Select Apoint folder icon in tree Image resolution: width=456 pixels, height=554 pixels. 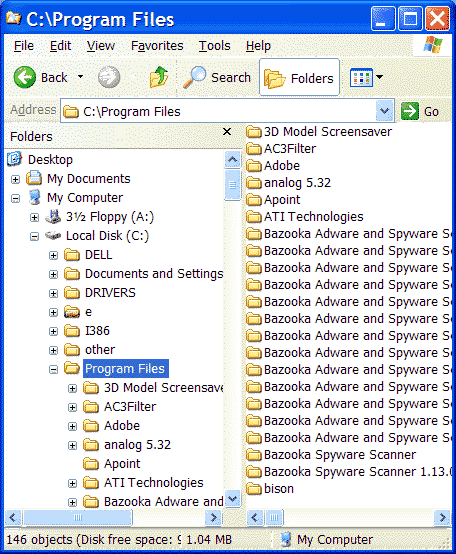[91, 463]
